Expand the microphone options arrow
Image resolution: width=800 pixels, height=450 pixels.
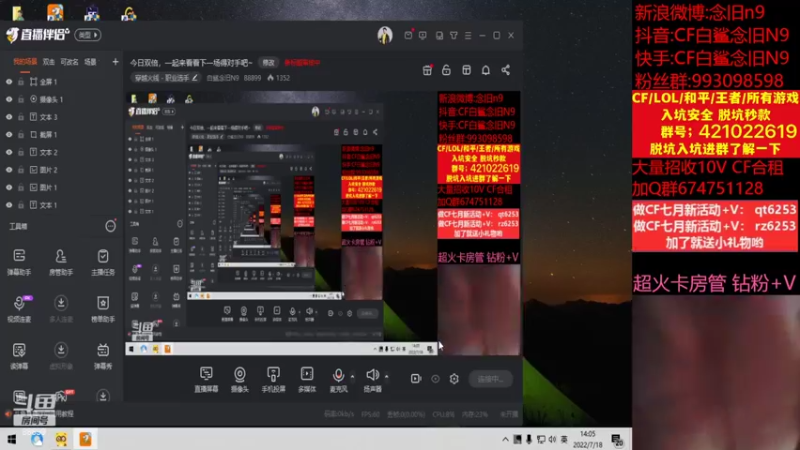click(x=352, y=377)
